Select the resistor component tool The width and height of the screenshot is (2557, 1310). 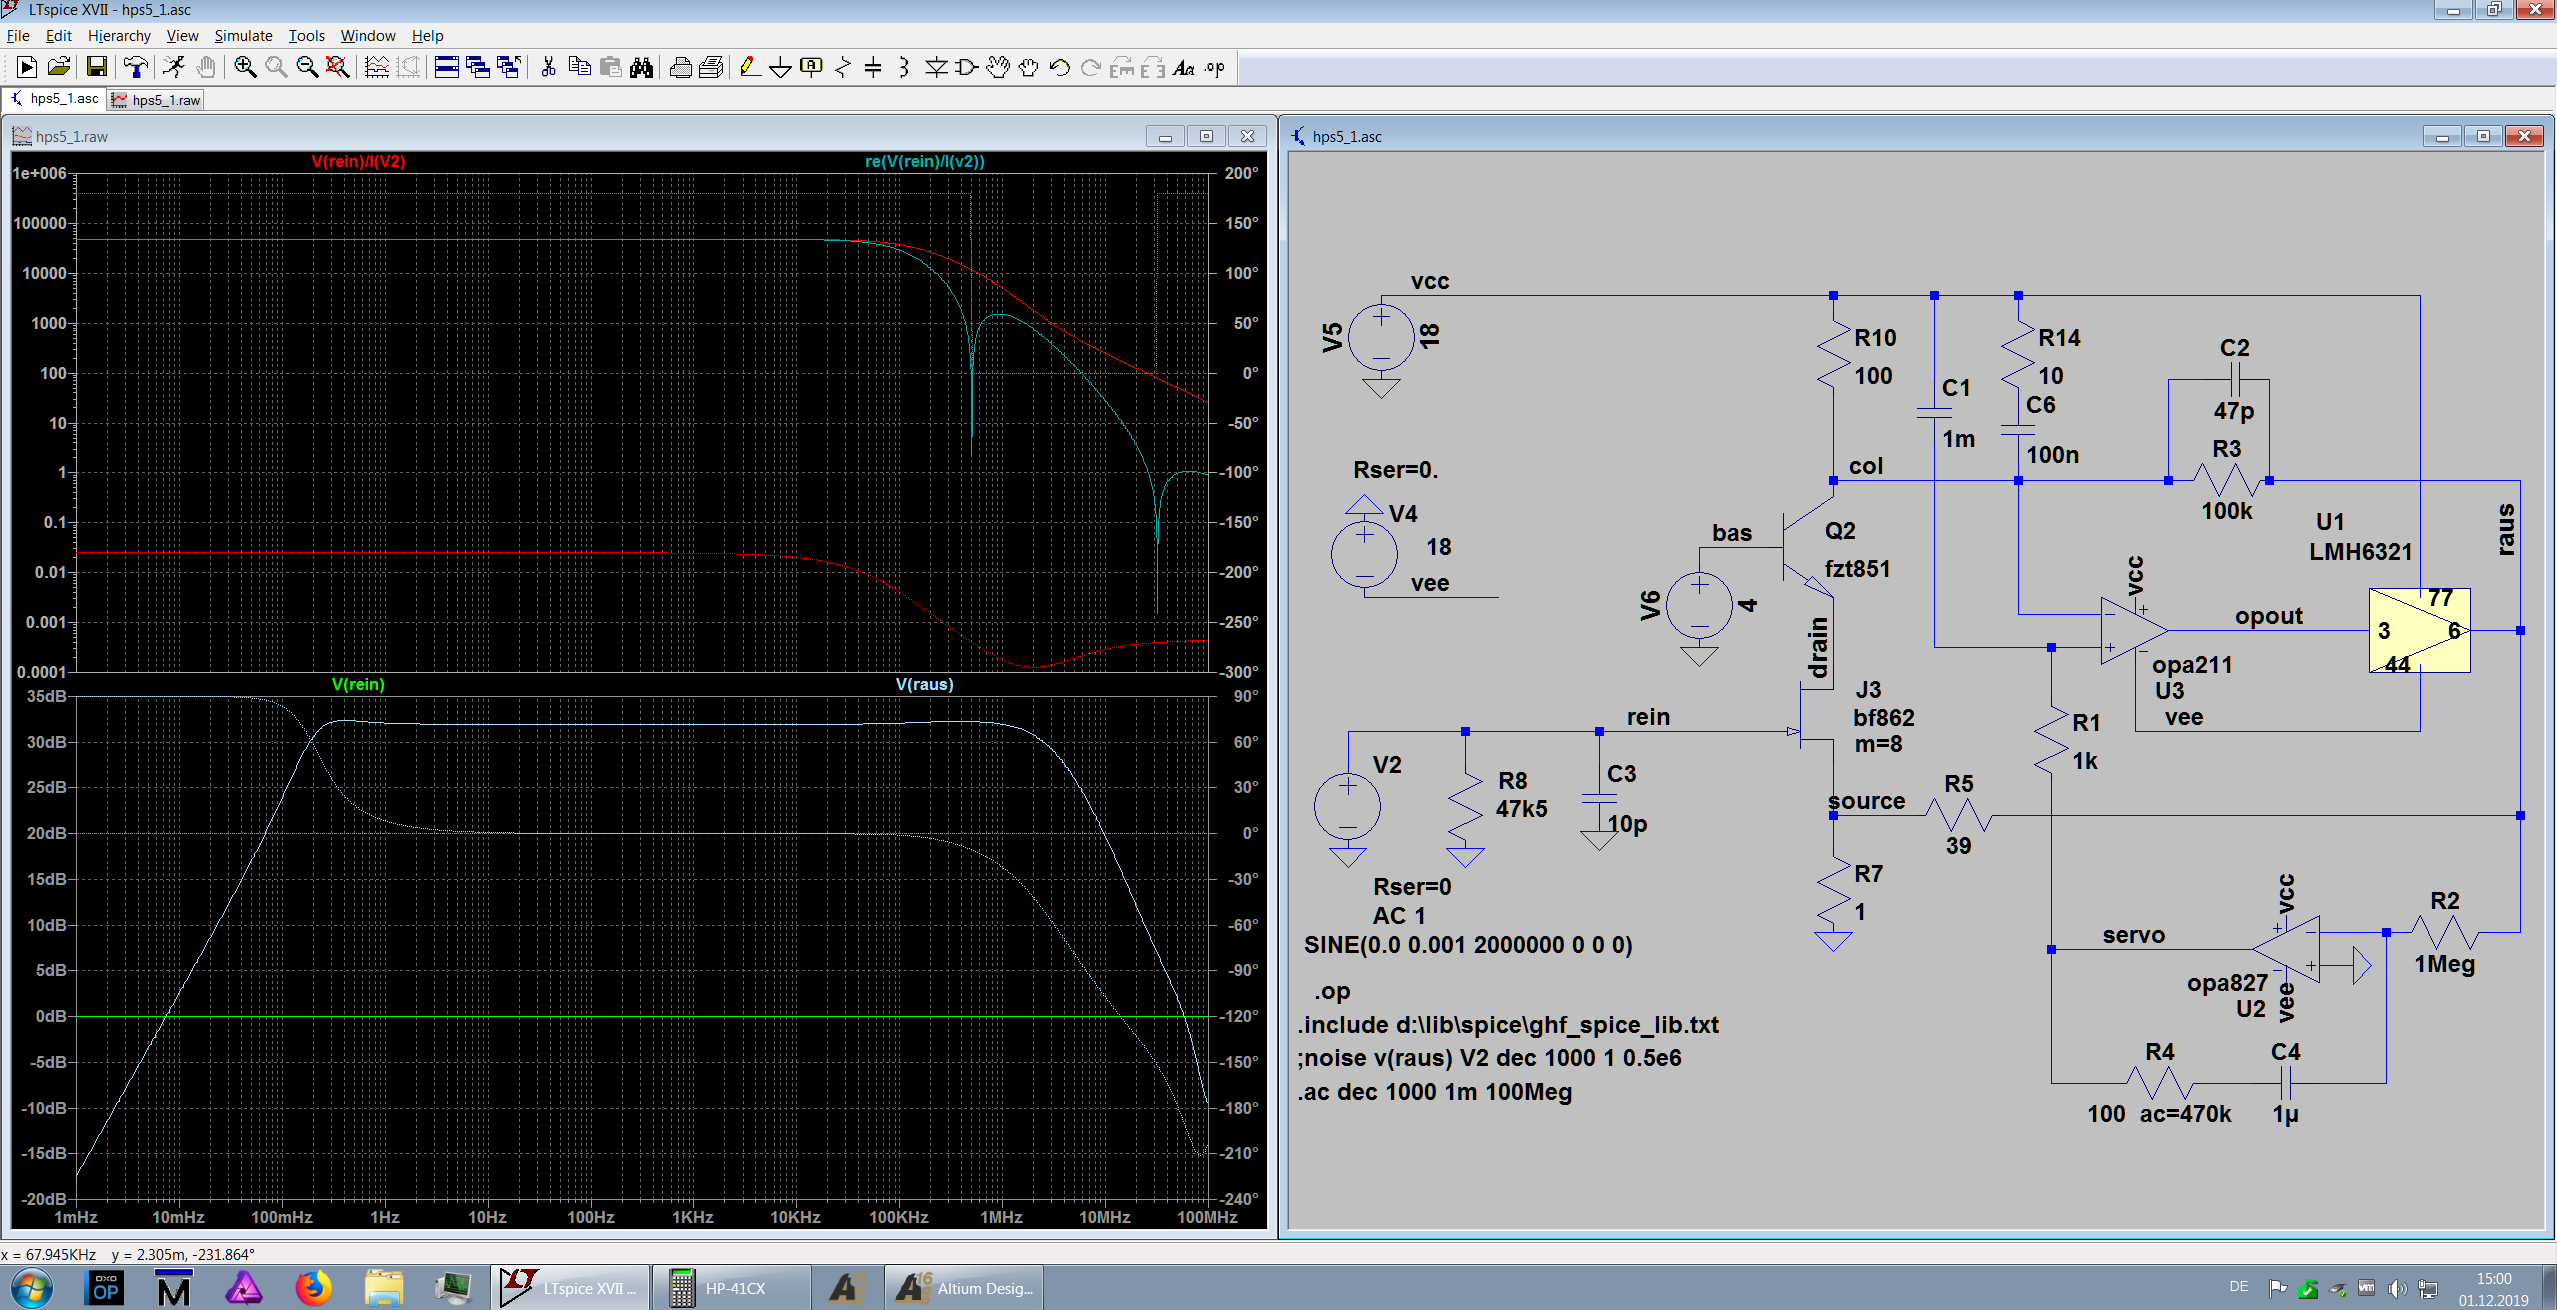[x=842, y=67]
